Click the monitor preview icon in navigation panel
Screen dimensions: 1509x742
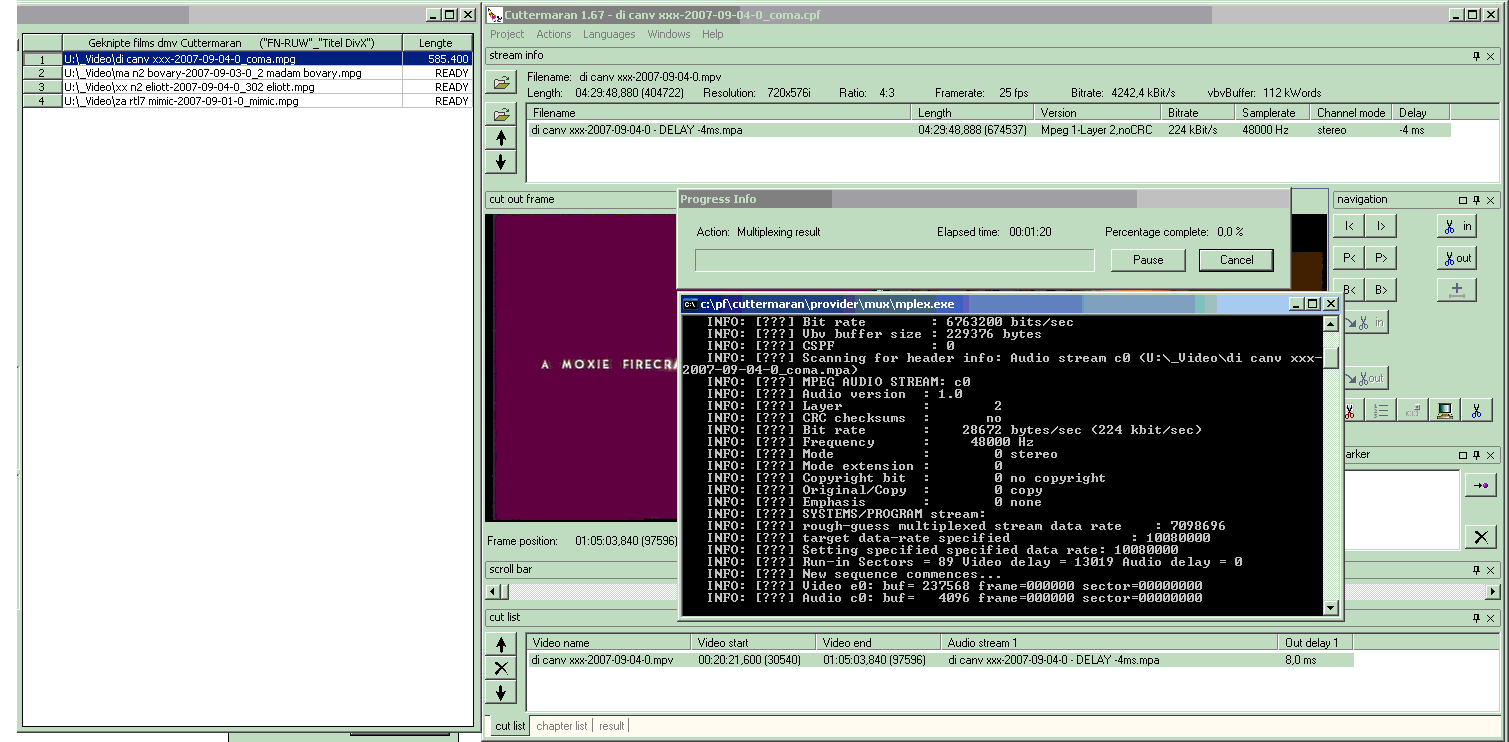coord(1444,410)
